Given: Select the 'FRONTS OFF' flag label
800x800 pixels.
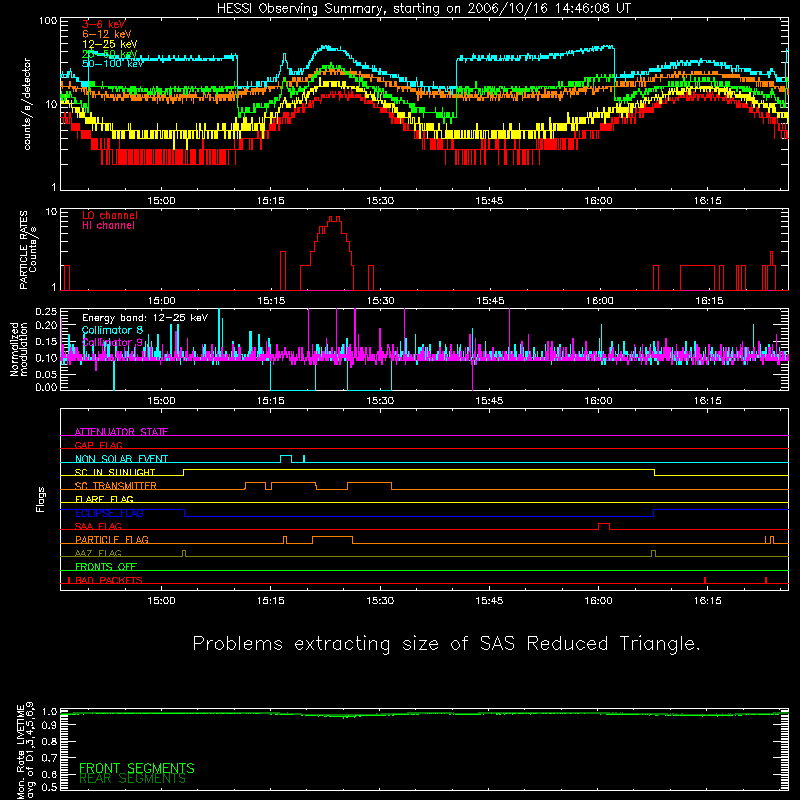Looking at the screenshot, I should click(x=106, y=567).
